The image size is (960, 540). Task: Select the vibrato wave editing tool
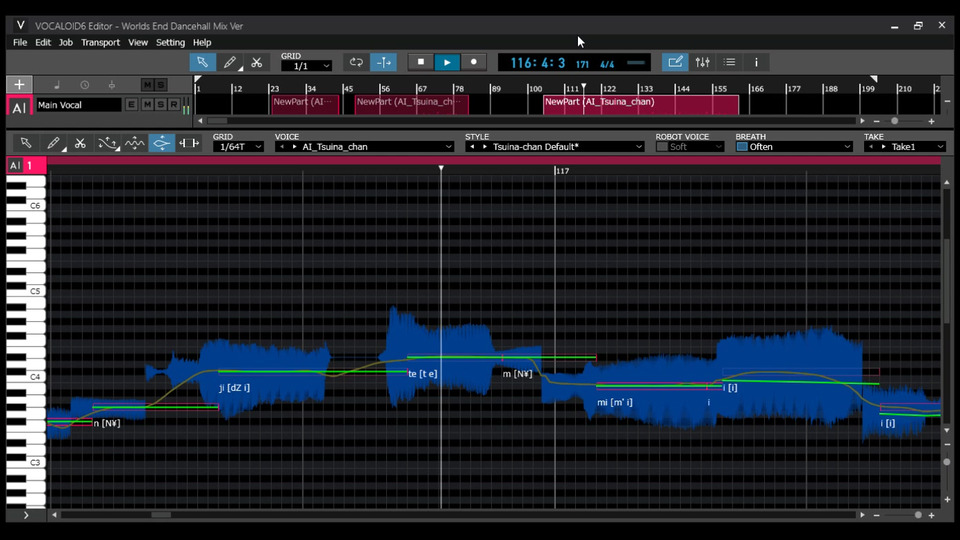pyautogui.click(x=135, y=143)
